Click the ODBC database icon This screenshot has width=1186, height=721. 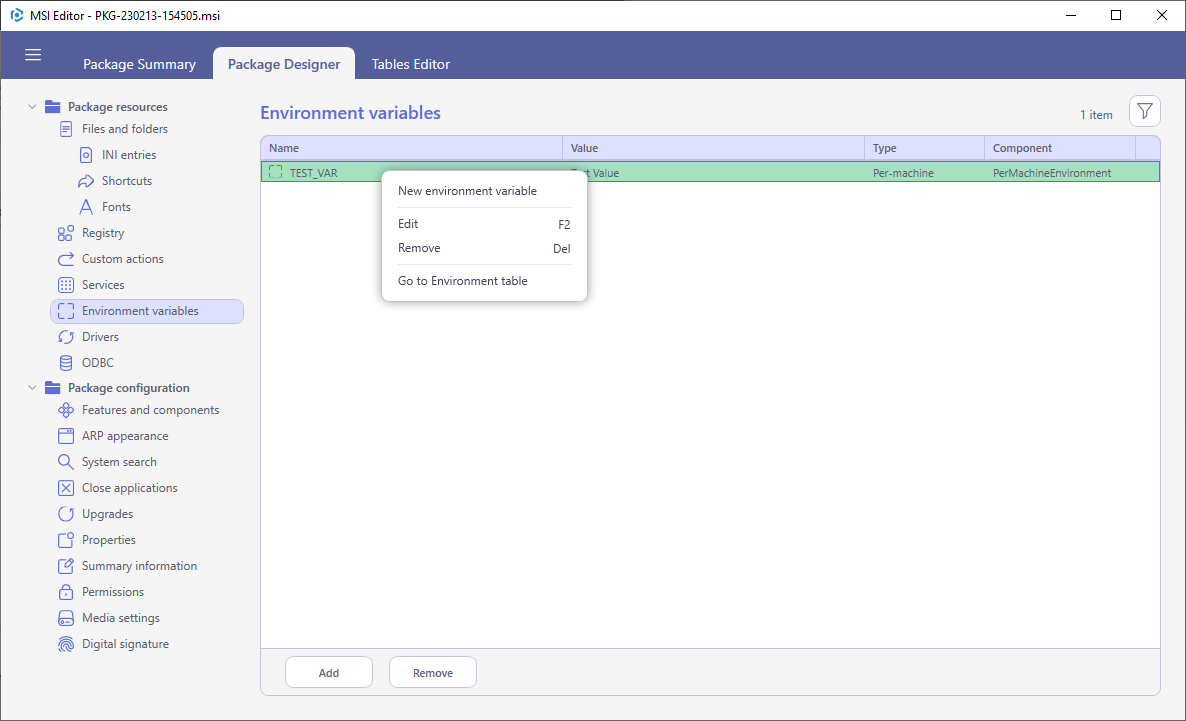66,362
